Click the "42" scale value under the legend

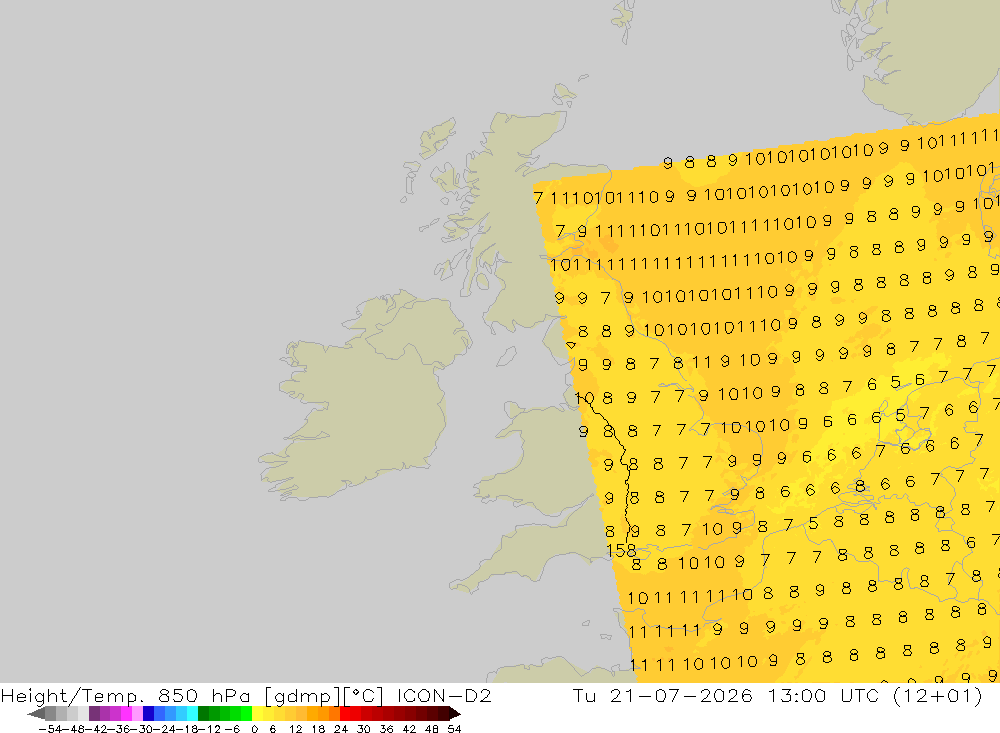pos(409,729)
